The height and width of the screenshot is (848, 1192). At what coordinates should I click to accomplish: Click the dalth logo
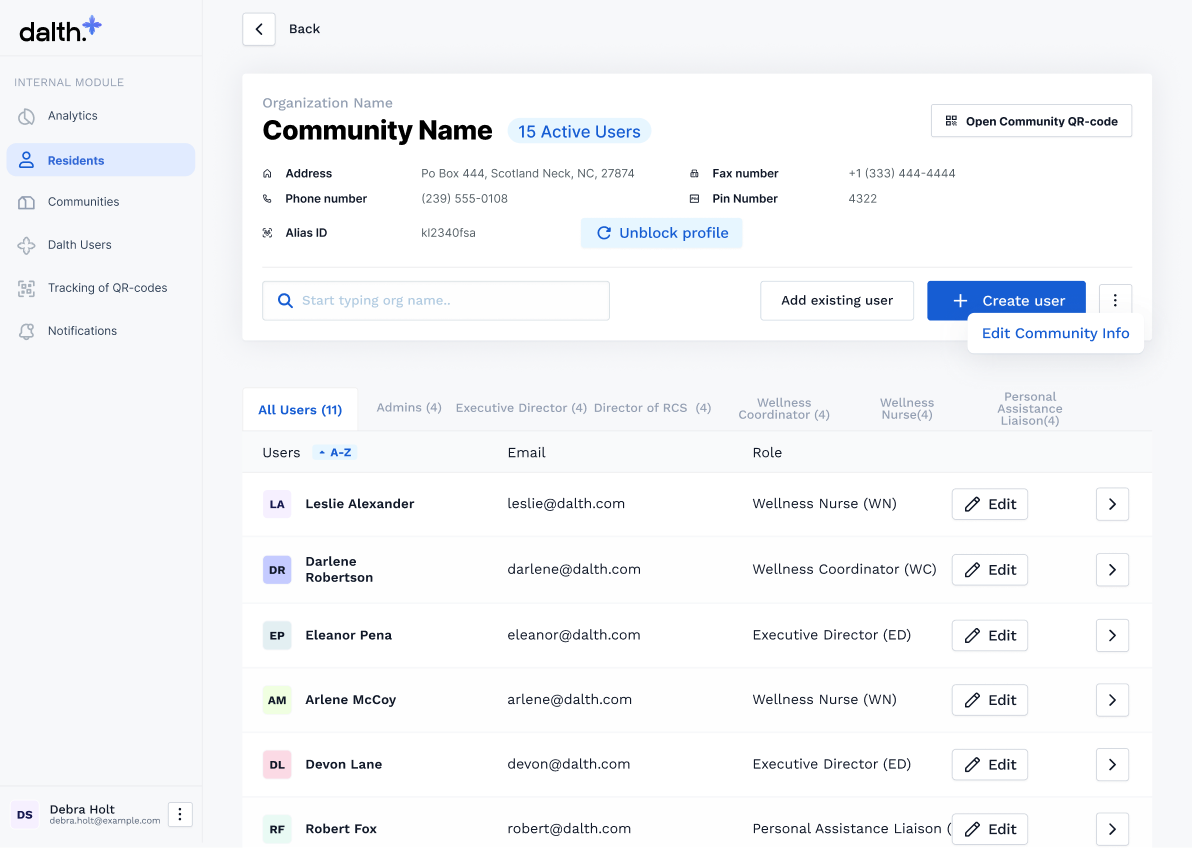(60, 29)
